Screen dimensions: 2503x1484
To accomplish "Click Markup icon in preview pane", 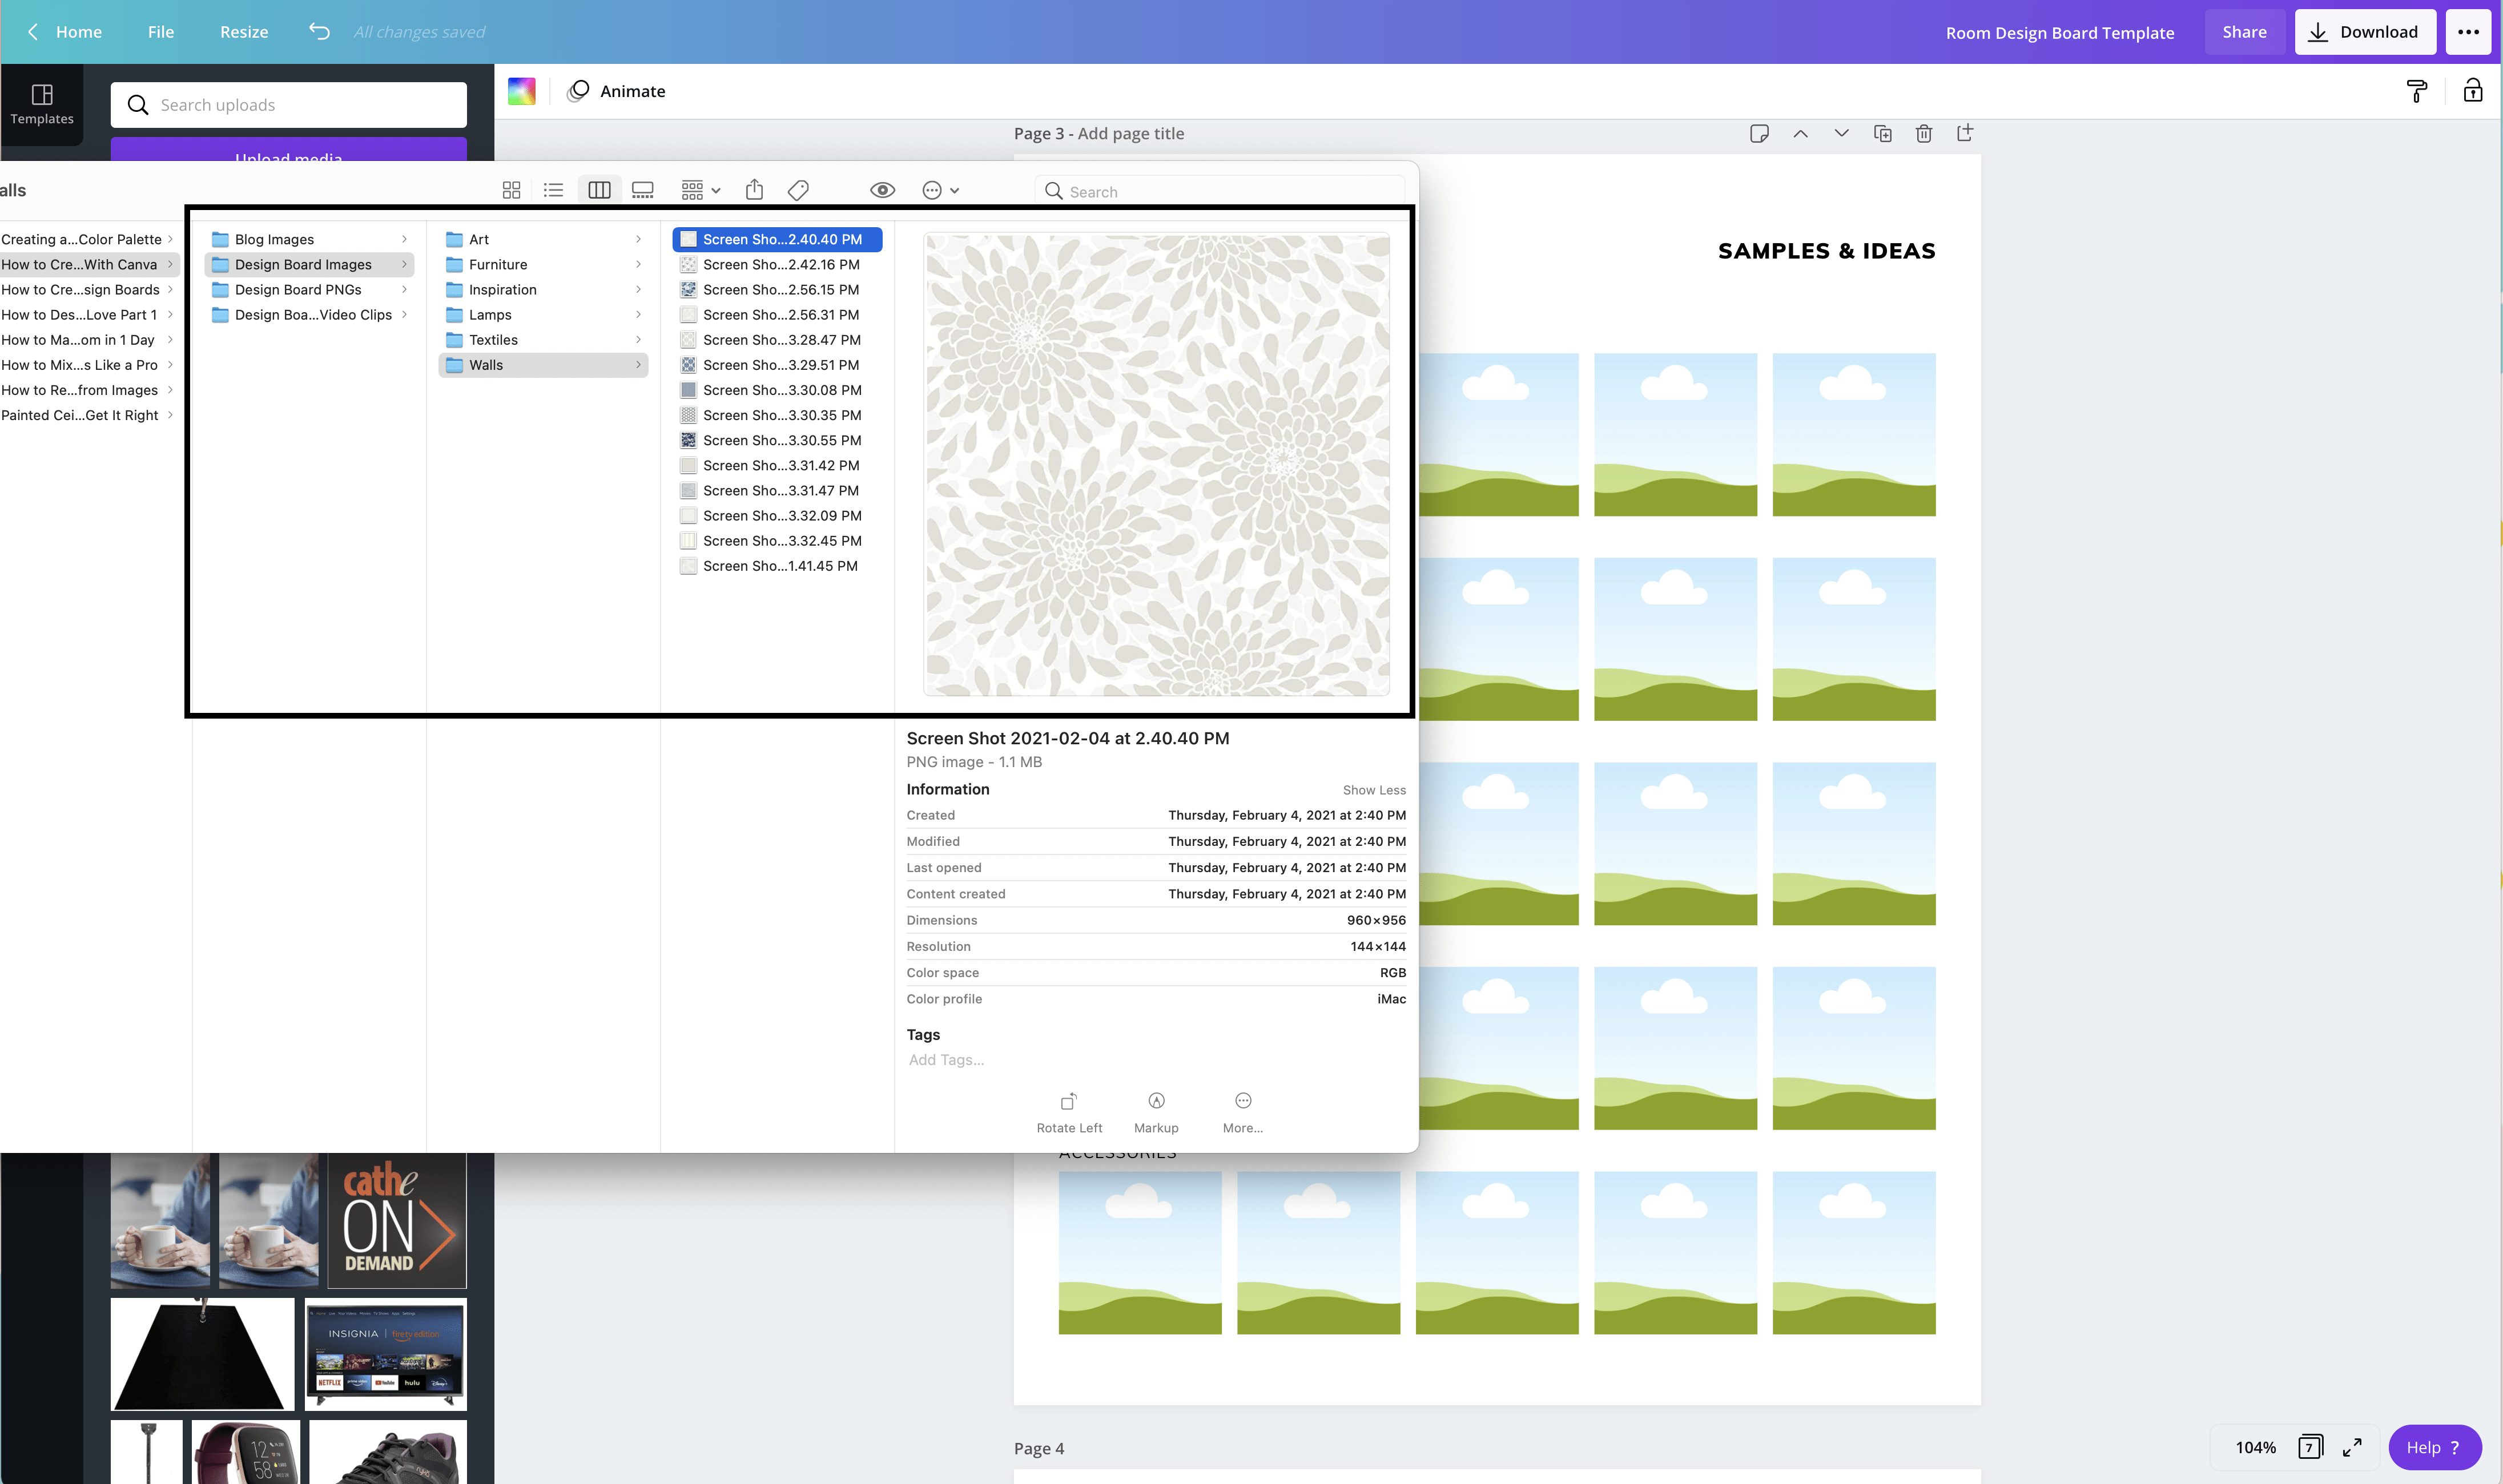I will point(1156,1110).
